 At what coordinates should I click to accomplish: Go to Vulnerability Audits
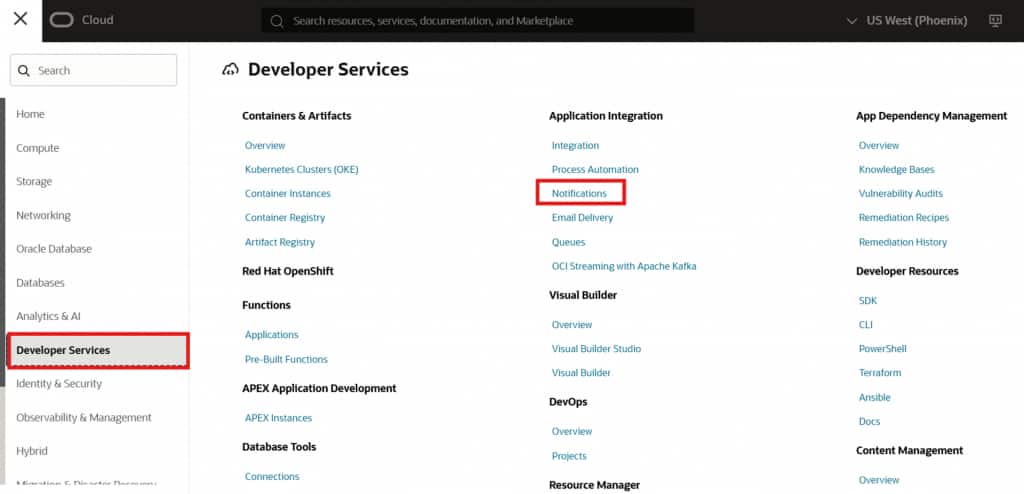pyautogui.click(x=900, y=193)
